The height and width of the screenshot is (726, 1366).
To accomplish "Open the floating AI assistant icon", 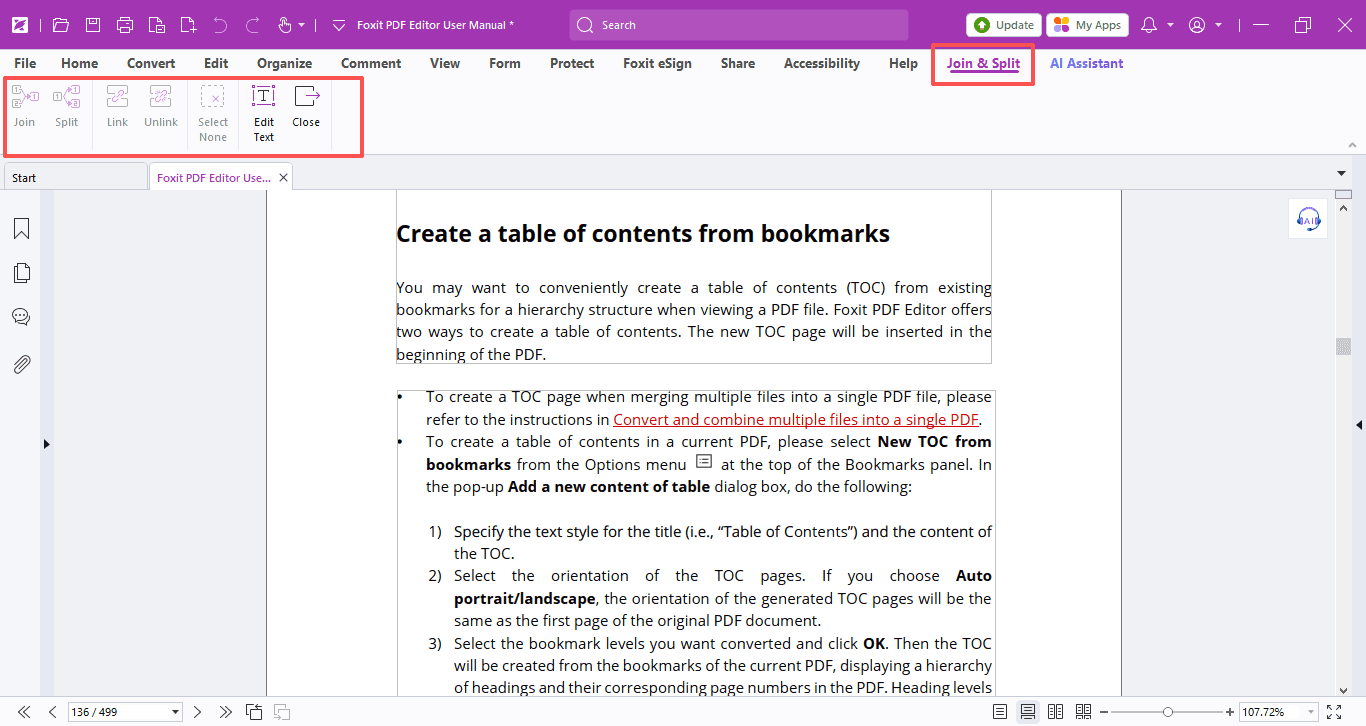I will pyautogui.click(x=1308, y=219).
